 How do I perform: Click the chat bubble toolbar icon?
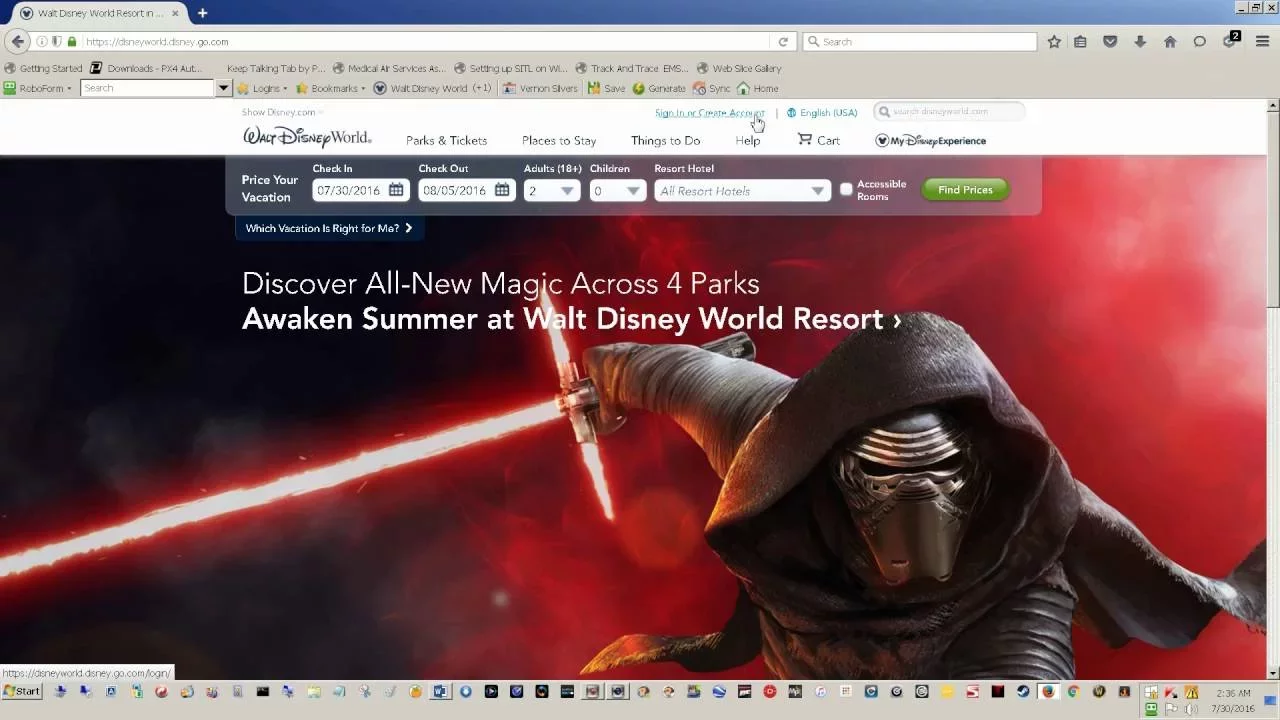tap(1200, 42)
